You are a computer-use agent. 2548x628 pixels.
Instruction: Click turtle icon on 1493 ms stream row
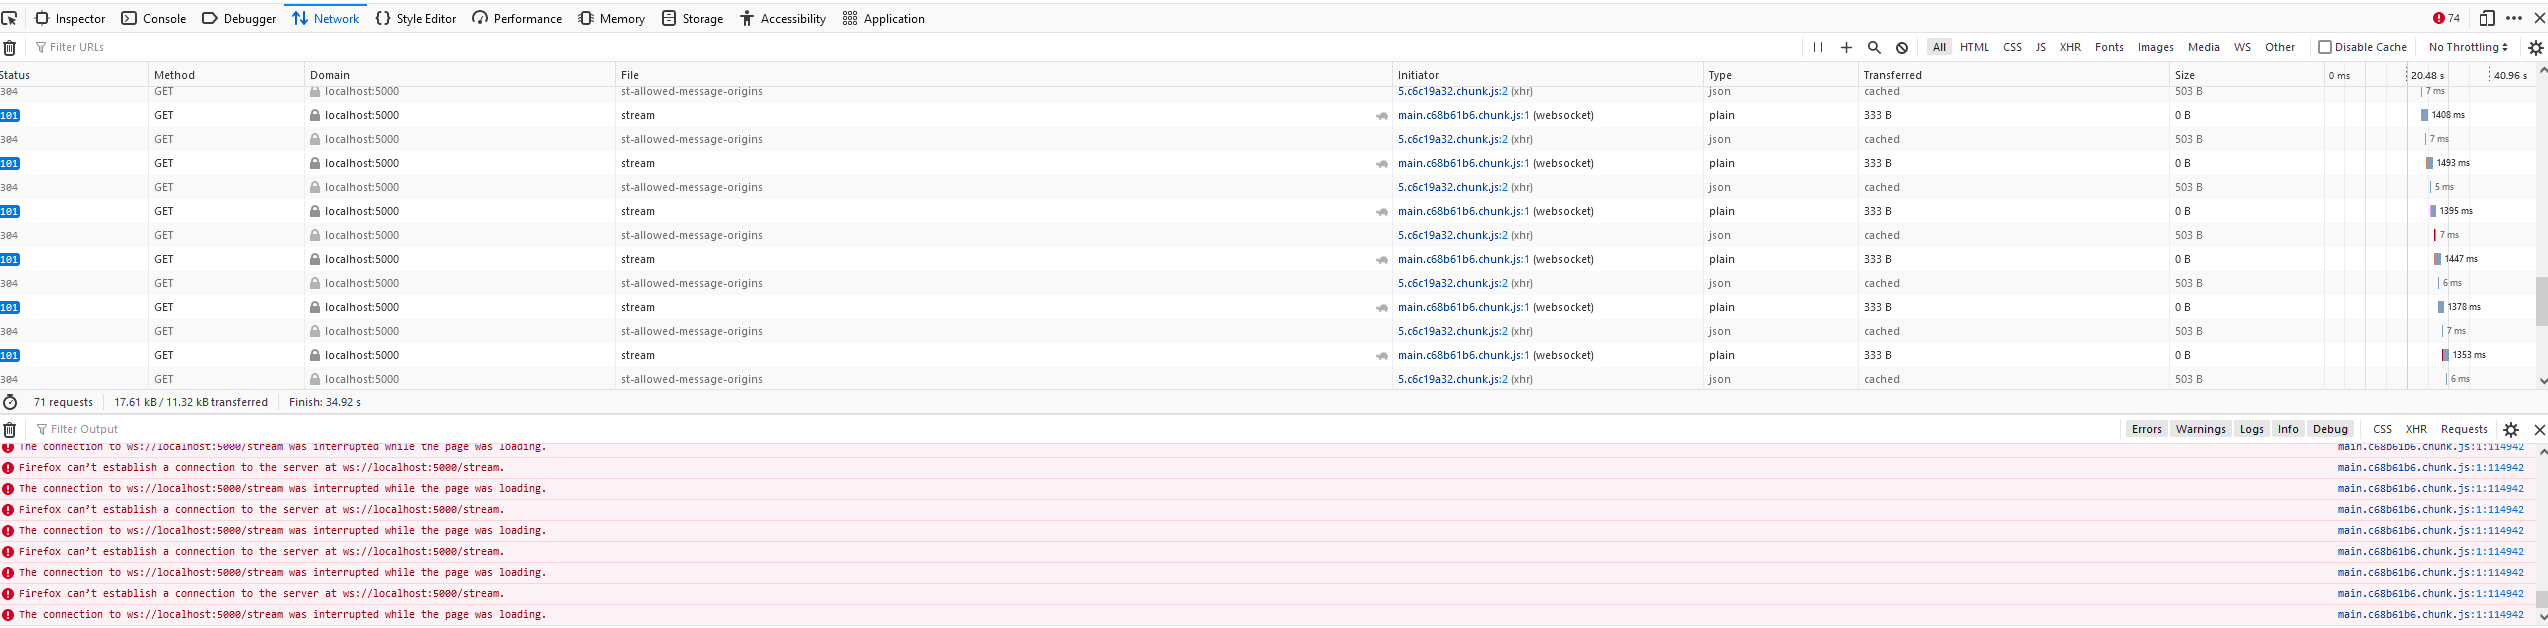coord(1381,164)
